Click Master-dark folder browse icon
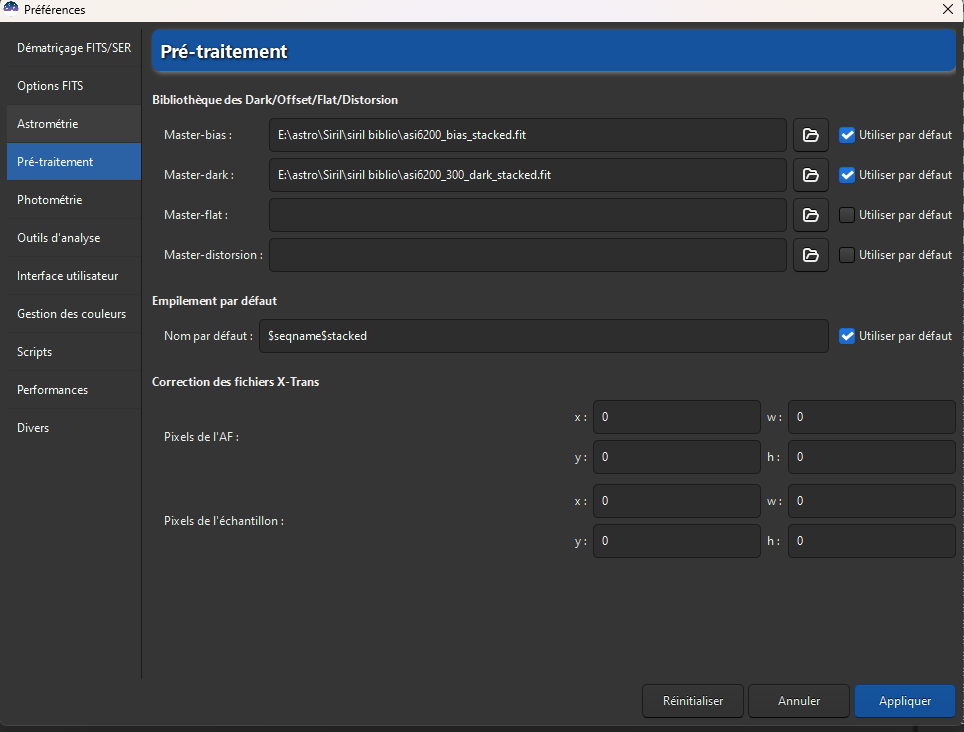This screenshot has width=964, height=732. tap(810, 175)
